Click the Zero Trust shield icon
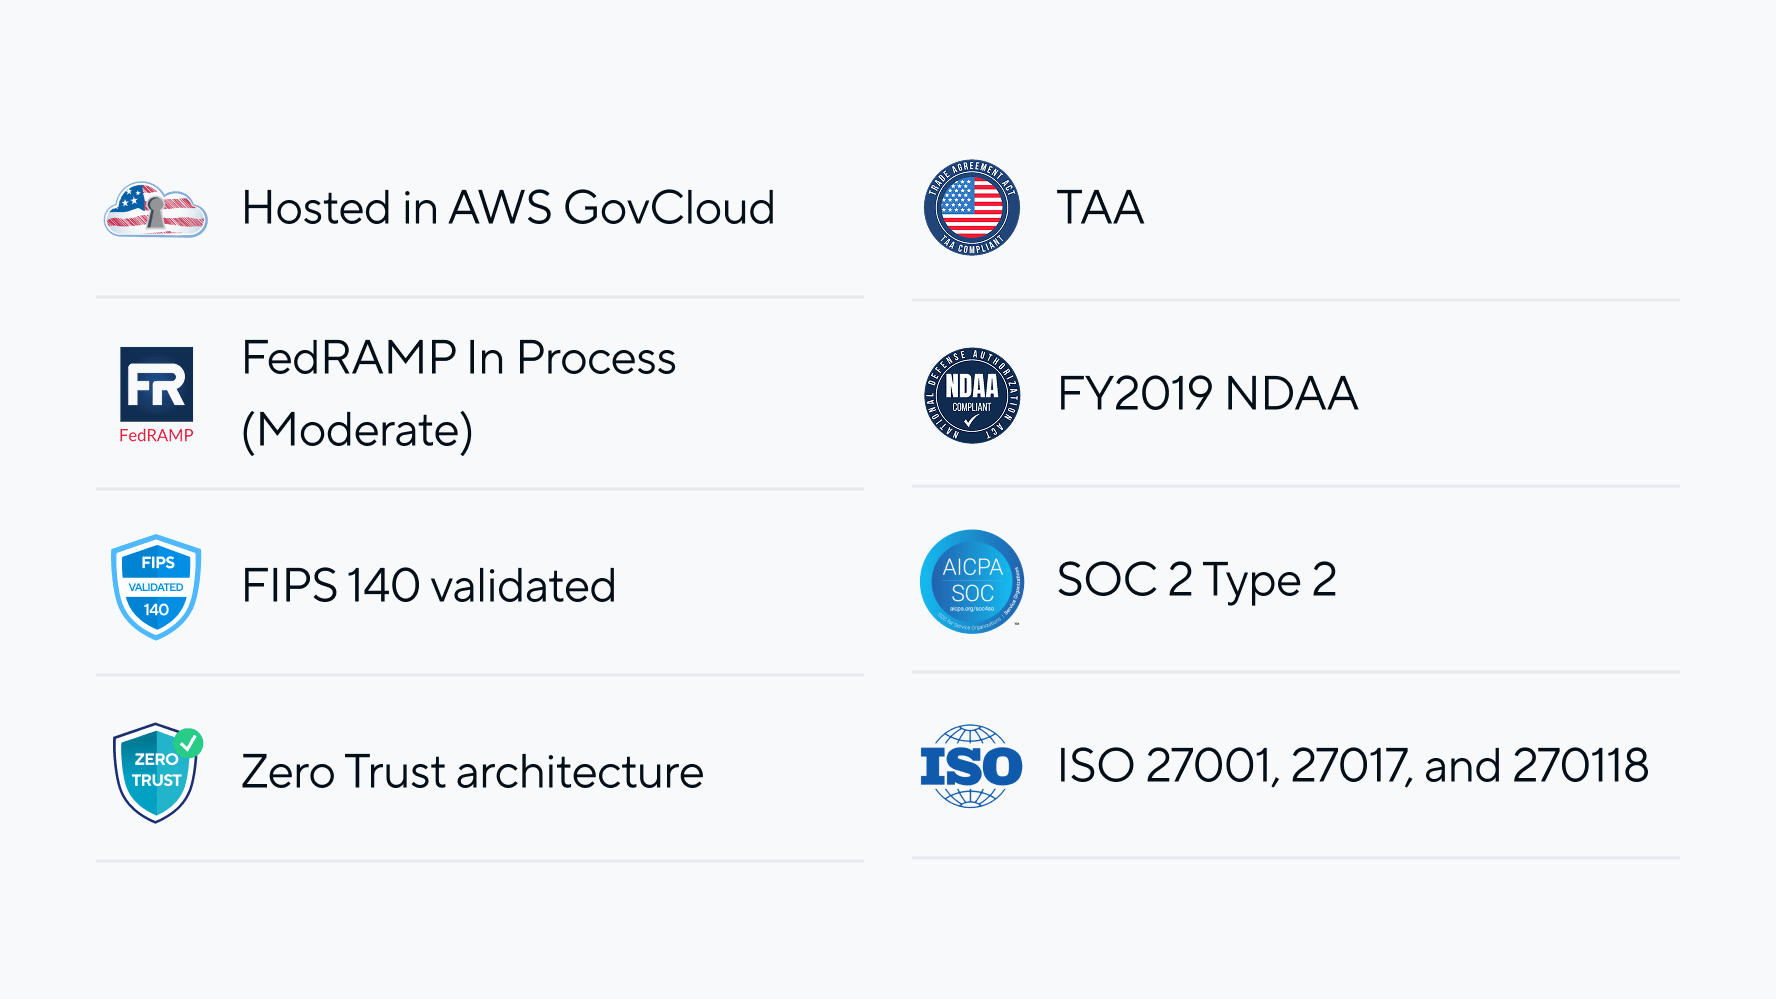This screenshot has width=1776, height=999. coord(157,773)
